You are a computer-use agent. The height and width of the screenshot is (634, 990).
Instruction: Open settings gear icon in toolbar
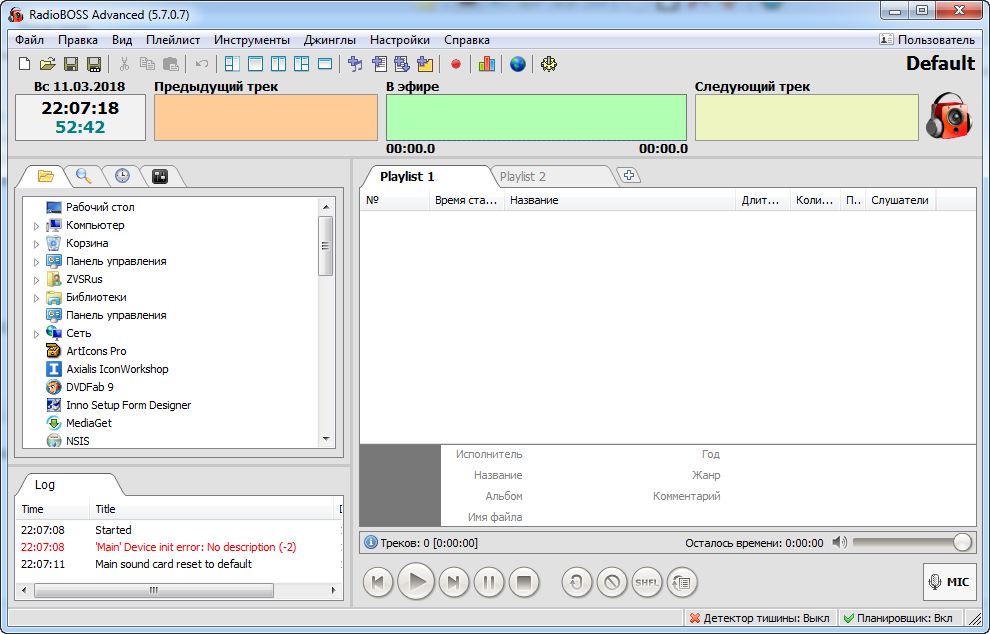(549, 64)
